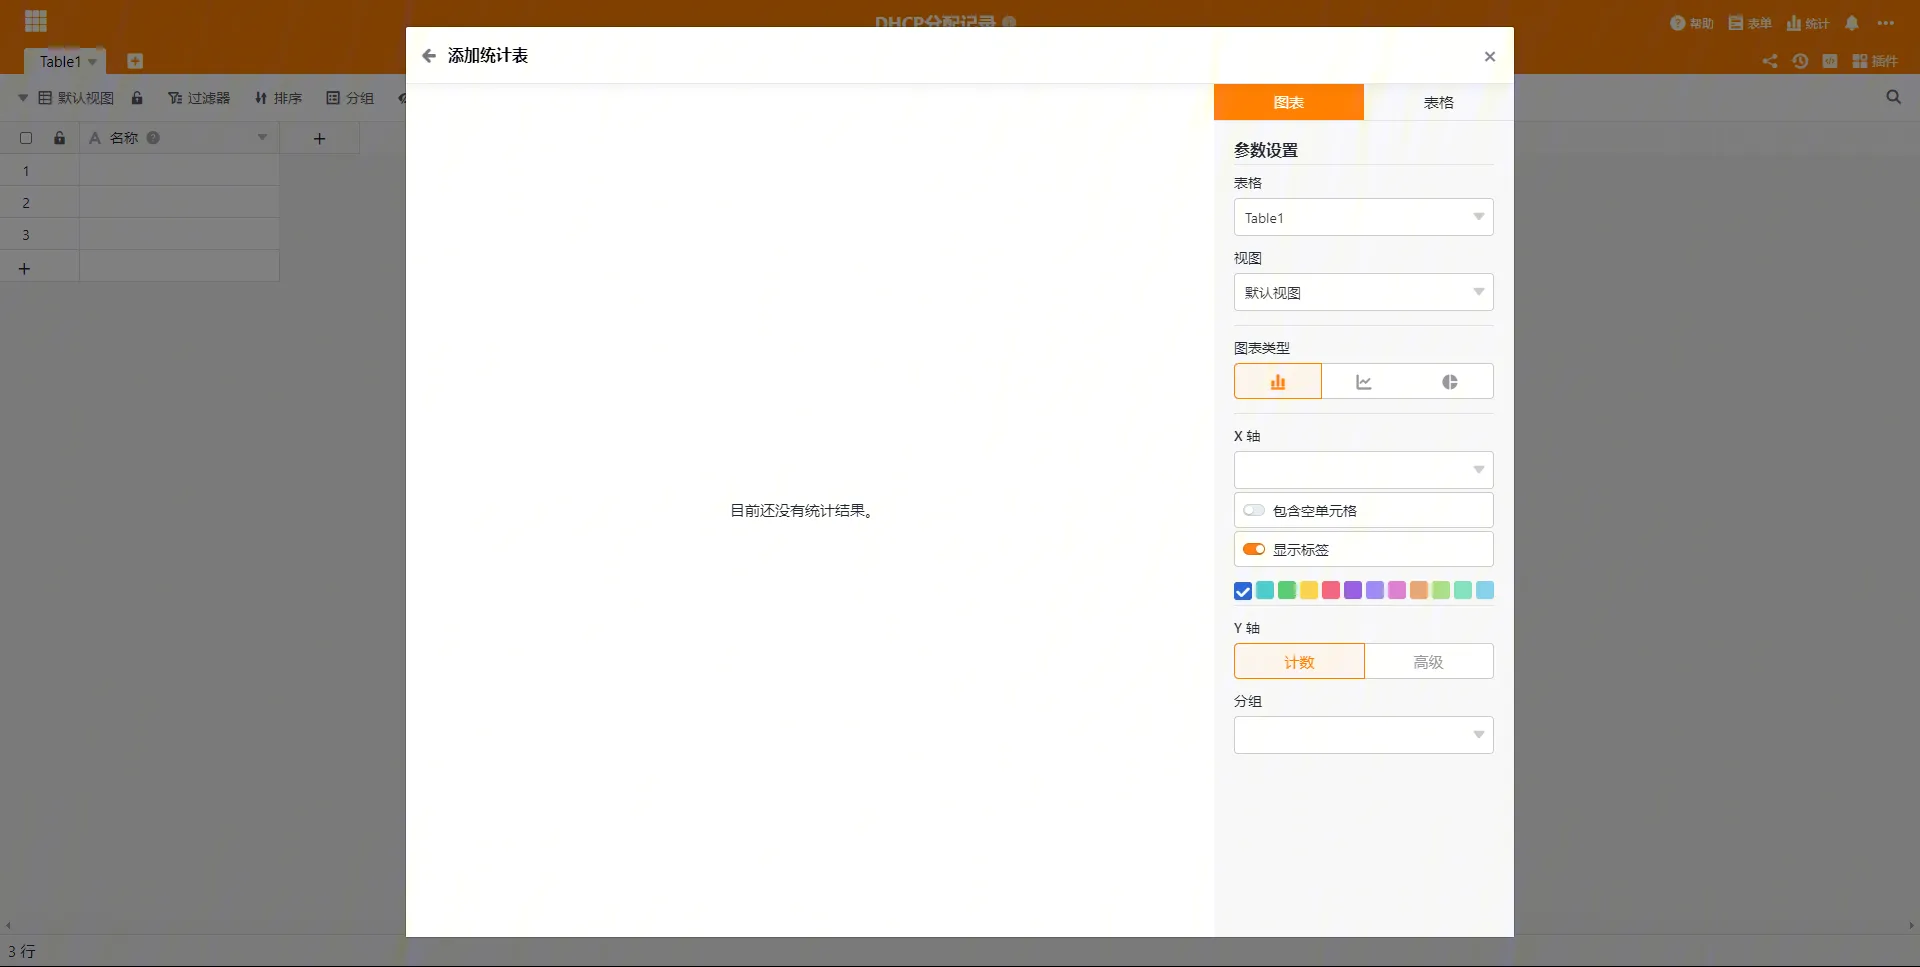The width and height of the screenshot is (1920, 967).
Task: Open the 表格 Table1 dropdown
Action: coord(1363,218)
